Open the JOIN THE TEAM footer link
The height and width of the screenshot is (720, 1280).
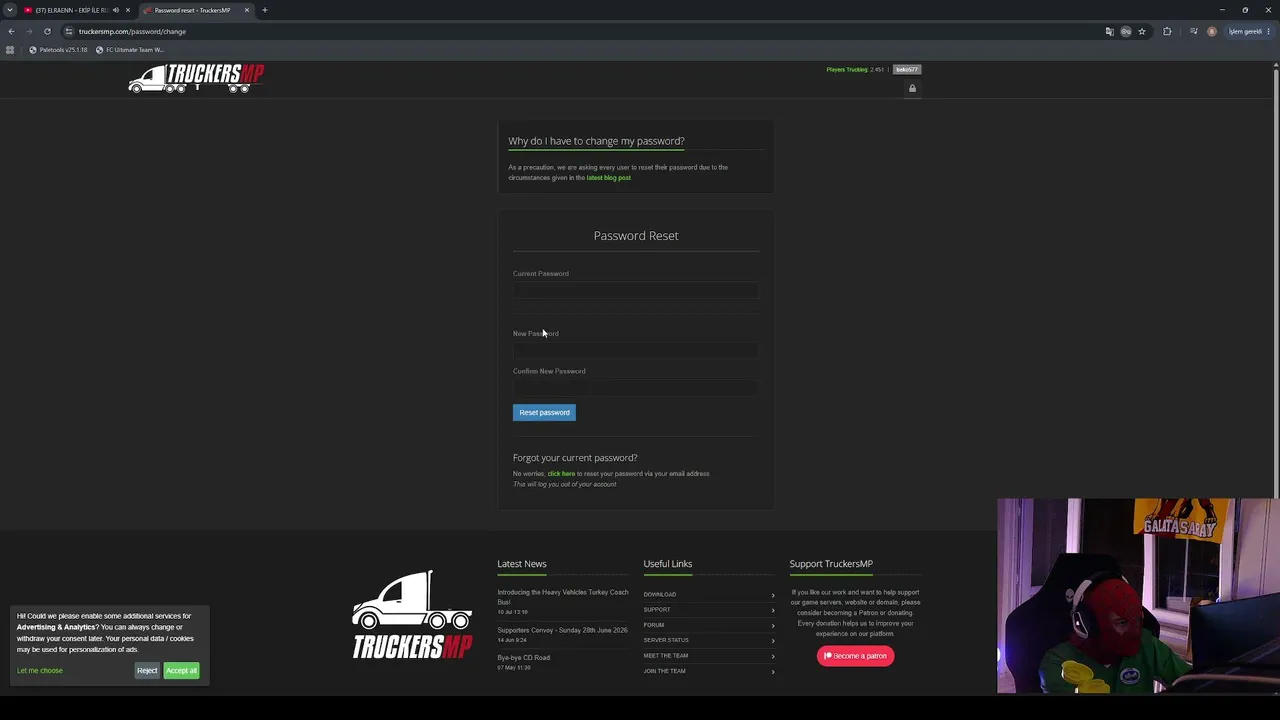pyautogui.click(x=664, y=671)
